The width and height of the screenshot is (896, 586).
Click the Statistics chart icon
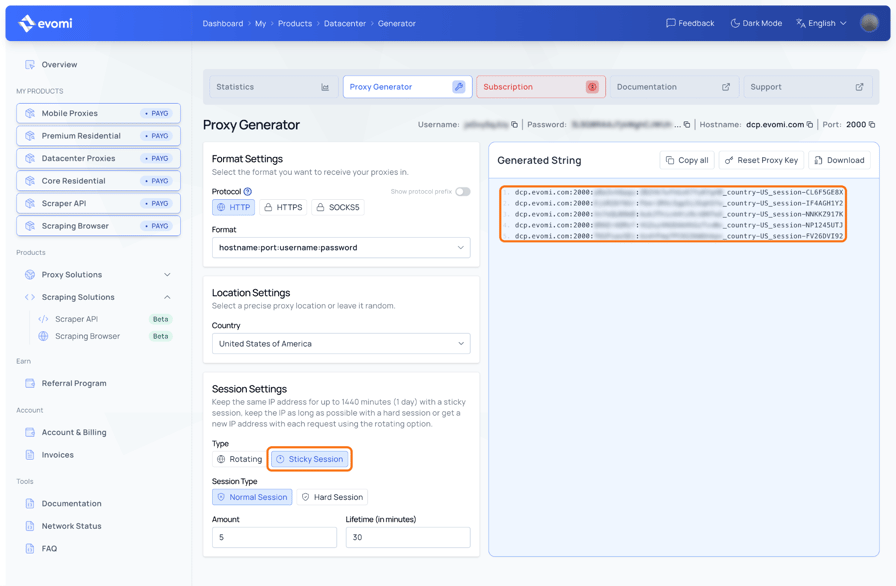click(325, 87)
